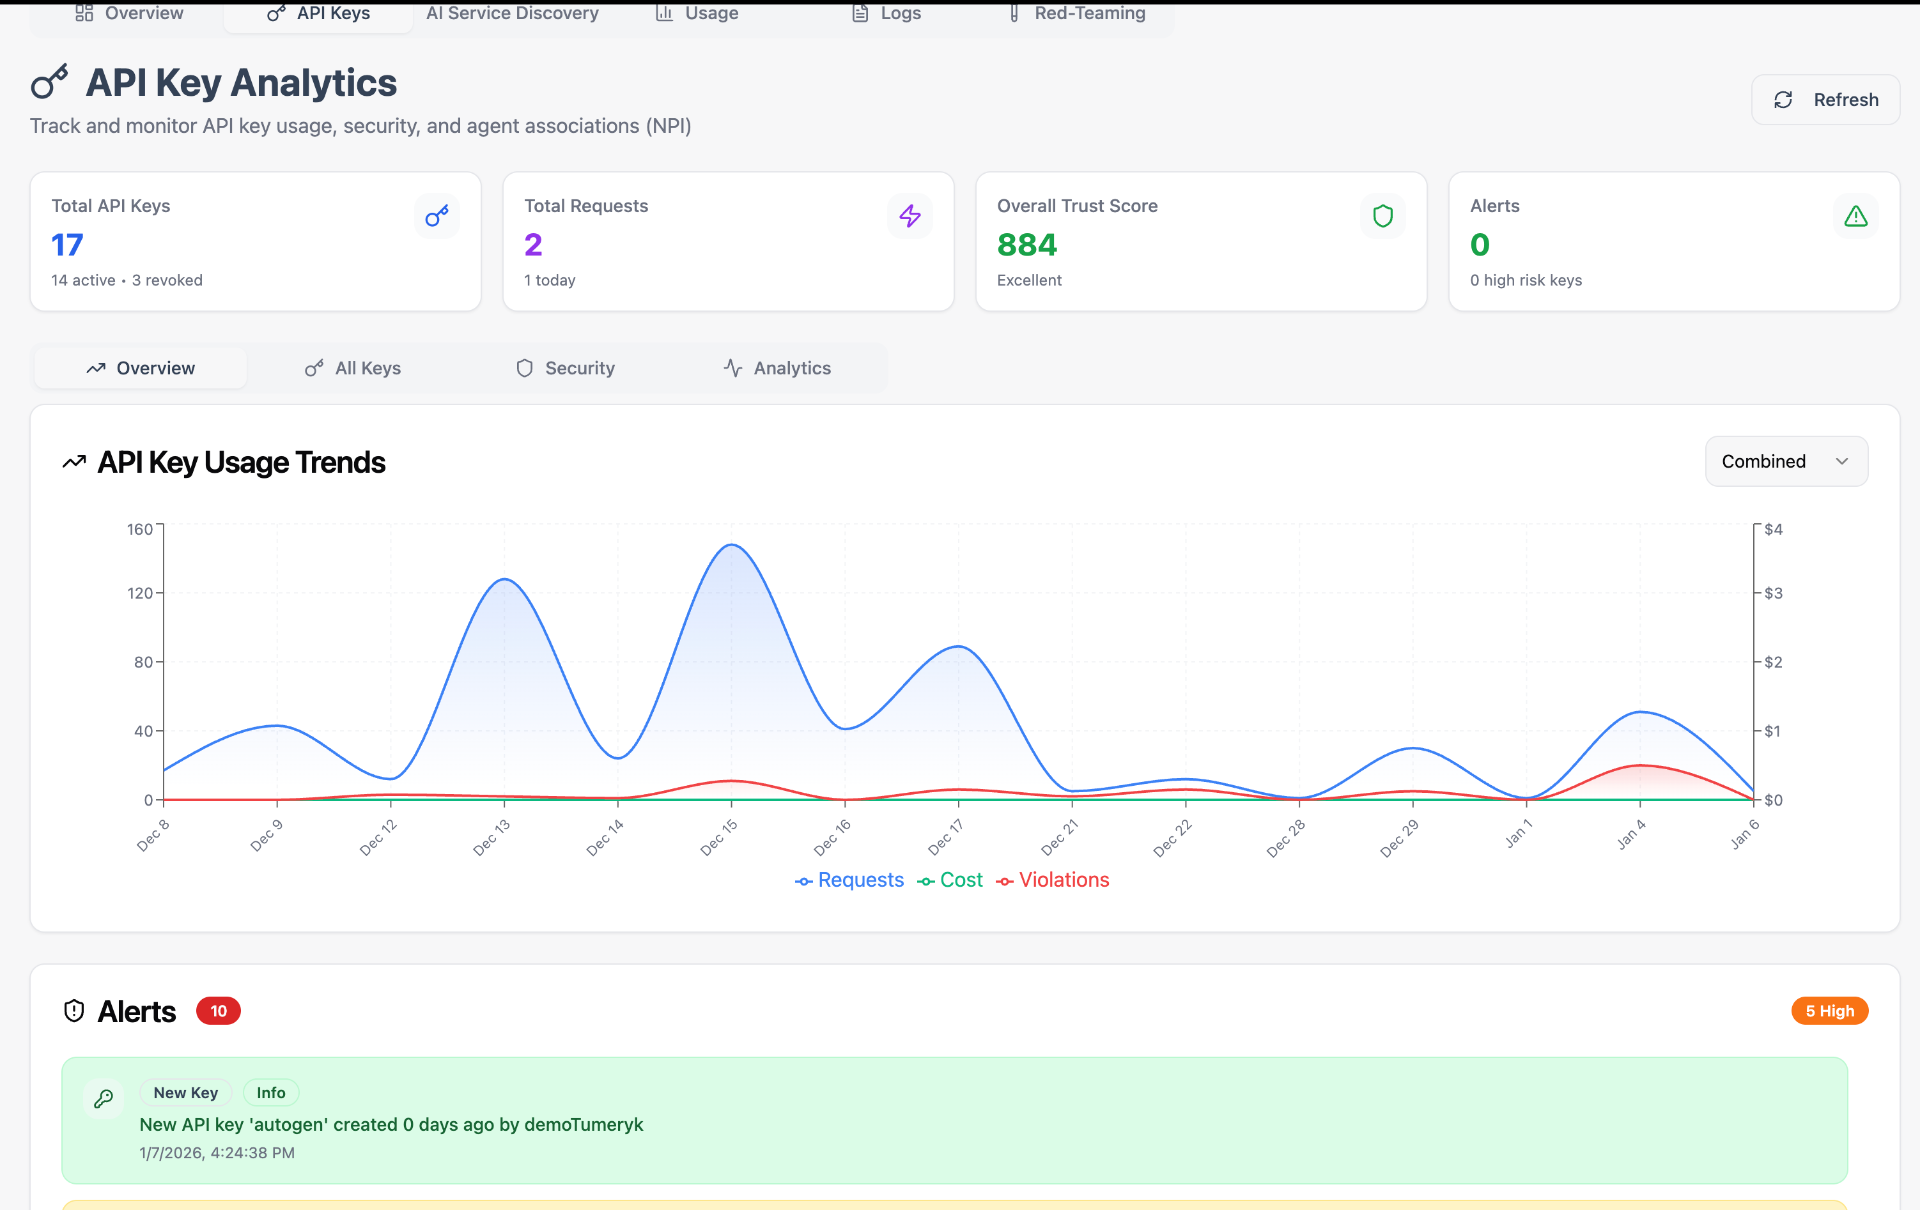1920x1210 pixels.
Task: Select the Overview sub-tab with trend arrow
Action: pyautogui.click(x=141, y=368)
